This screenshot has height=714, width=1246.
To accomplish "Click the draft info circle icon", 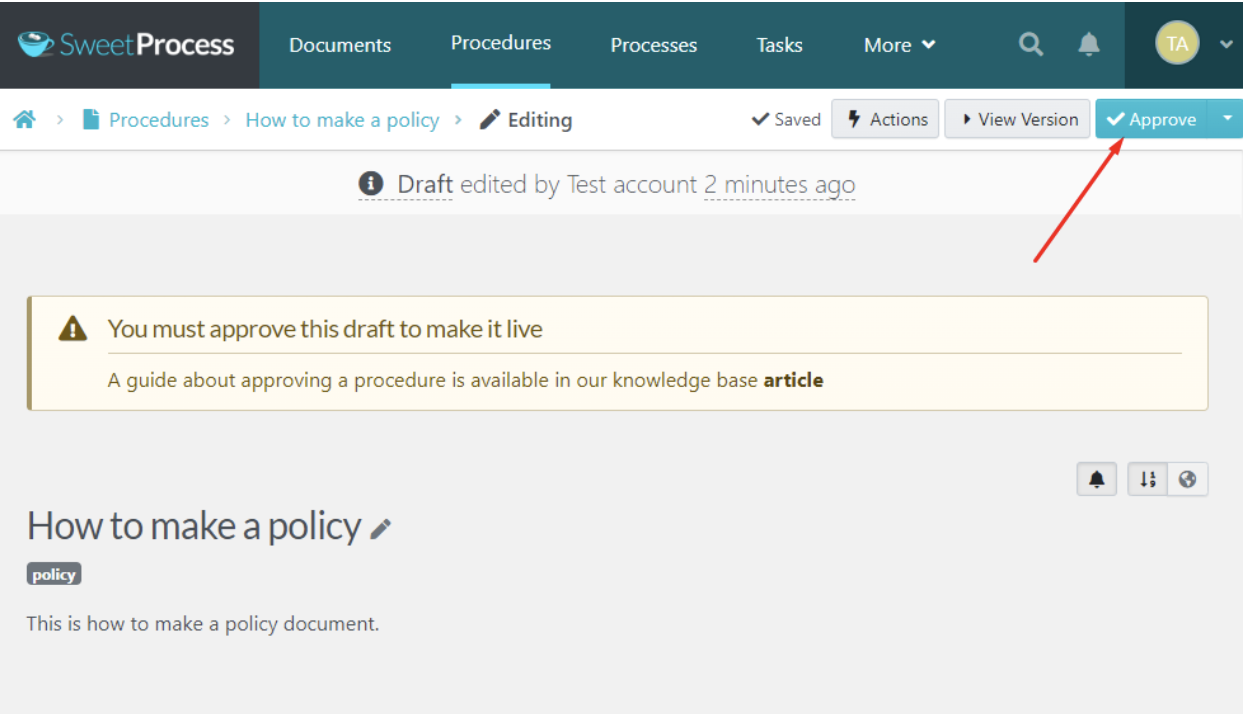I will (x=371, y=184).
